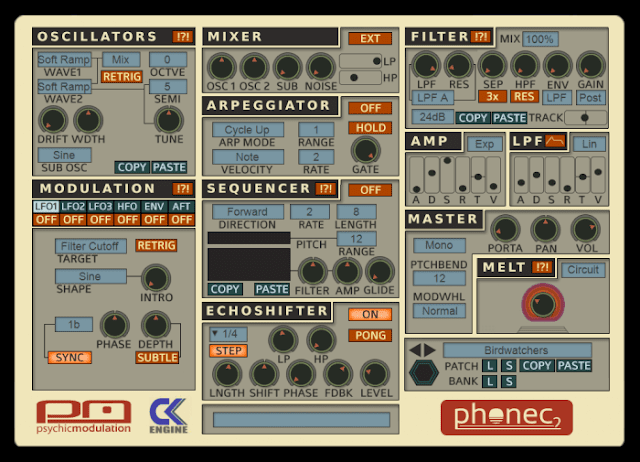
Task: Open the Echoshifter 1/4 step dropdown
Action: pos(229,334)
